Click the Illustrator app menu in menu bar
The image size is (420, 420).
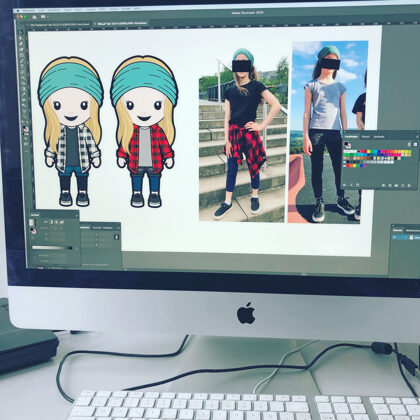(x=28, y=10)
